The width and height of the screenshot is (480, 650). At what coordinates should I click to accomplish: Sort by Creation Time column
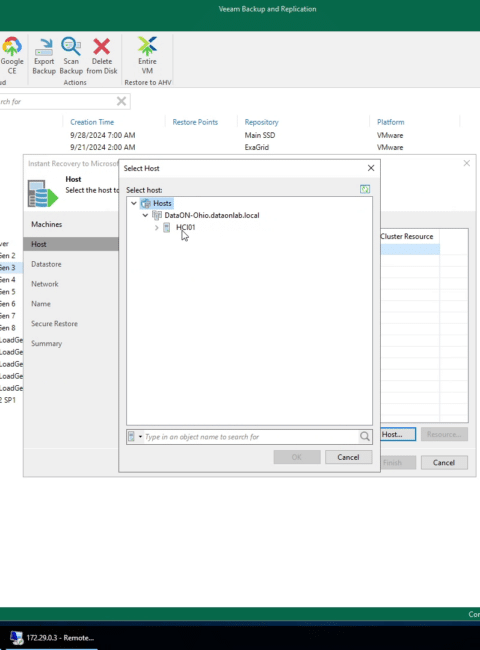[x=92, y=122]
